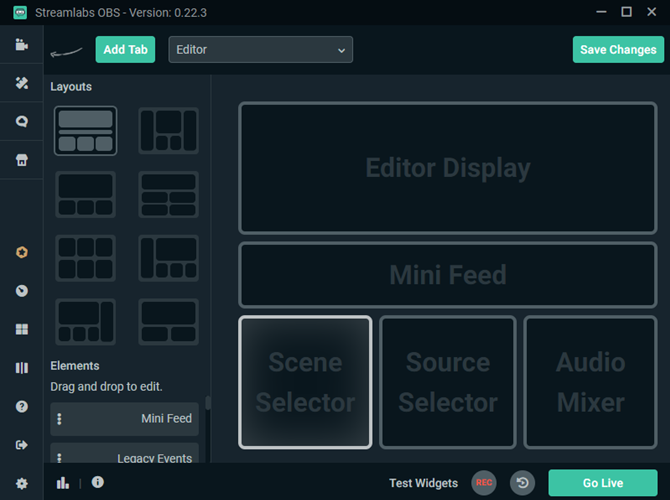Screen dimensions: 670x500
Task: Open the Editor tab dropdown
Action: click(x=261, y=50)
